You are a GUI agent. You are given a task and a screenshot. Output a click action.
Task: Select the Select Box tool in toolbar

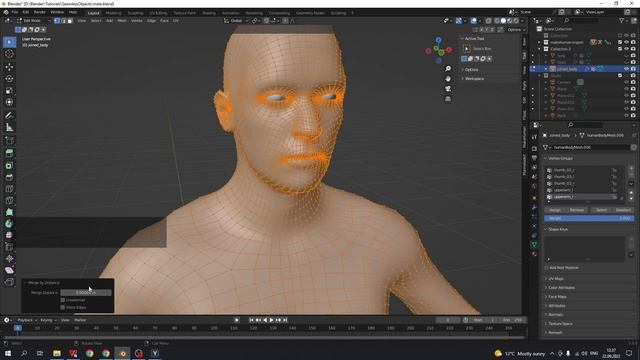(x=9, y=42)
